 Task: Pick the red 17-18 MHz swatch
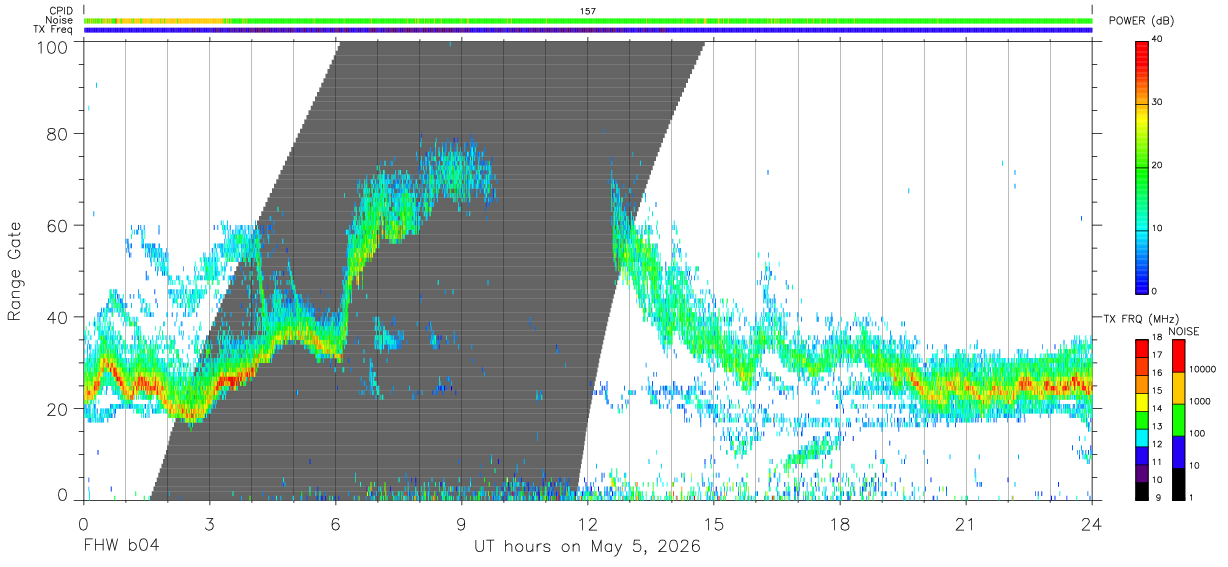pos(1142,348)
